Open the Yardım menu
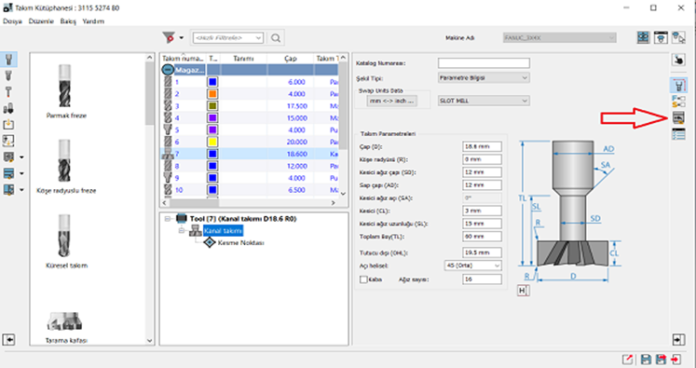Screen dimensions: 696x368 93,21
